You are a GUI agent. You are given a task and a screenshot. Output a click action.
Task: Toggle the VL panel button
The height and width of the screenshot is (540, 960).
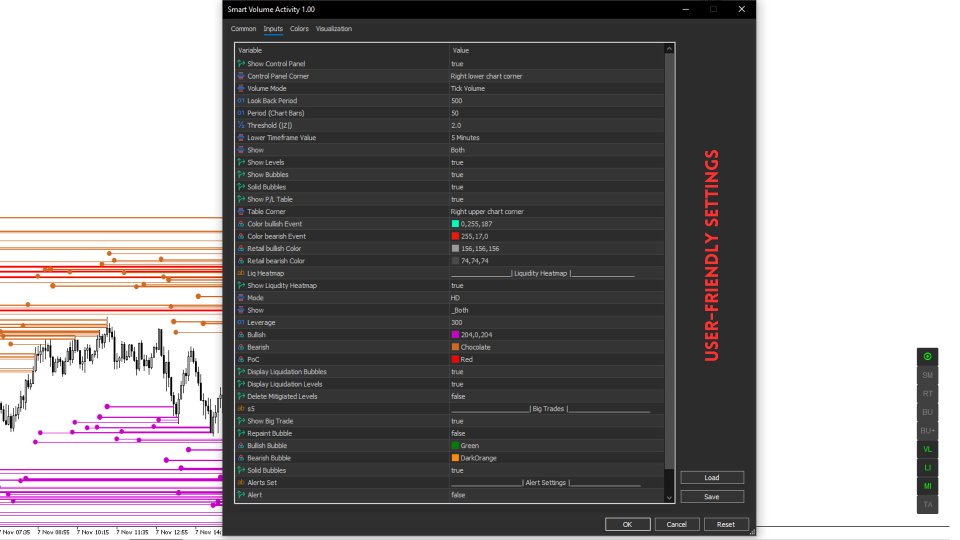point(927,449)
